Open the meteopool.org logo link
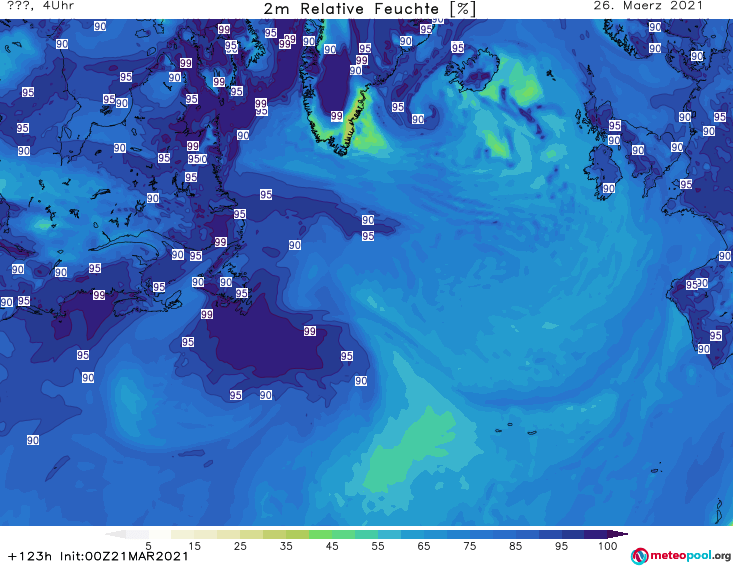Image resolution: width=733 pixels, height=566 pixels. pos(680,556)
